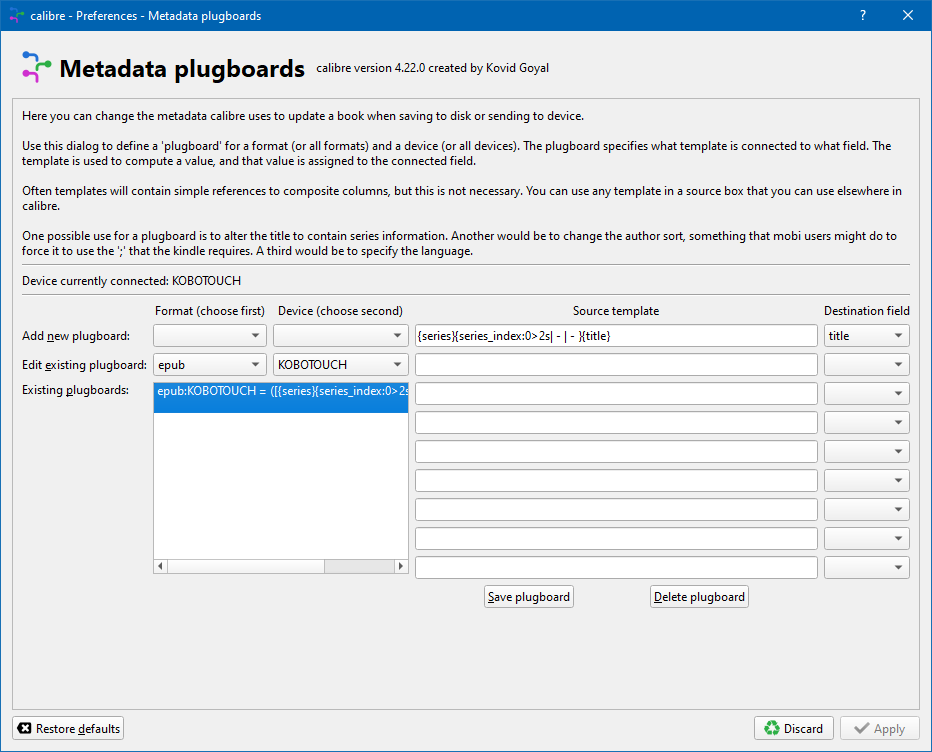The width and height of the screenshot is (932, 752).
Task: Click the 'Destination field' column header
Action: 867,311
